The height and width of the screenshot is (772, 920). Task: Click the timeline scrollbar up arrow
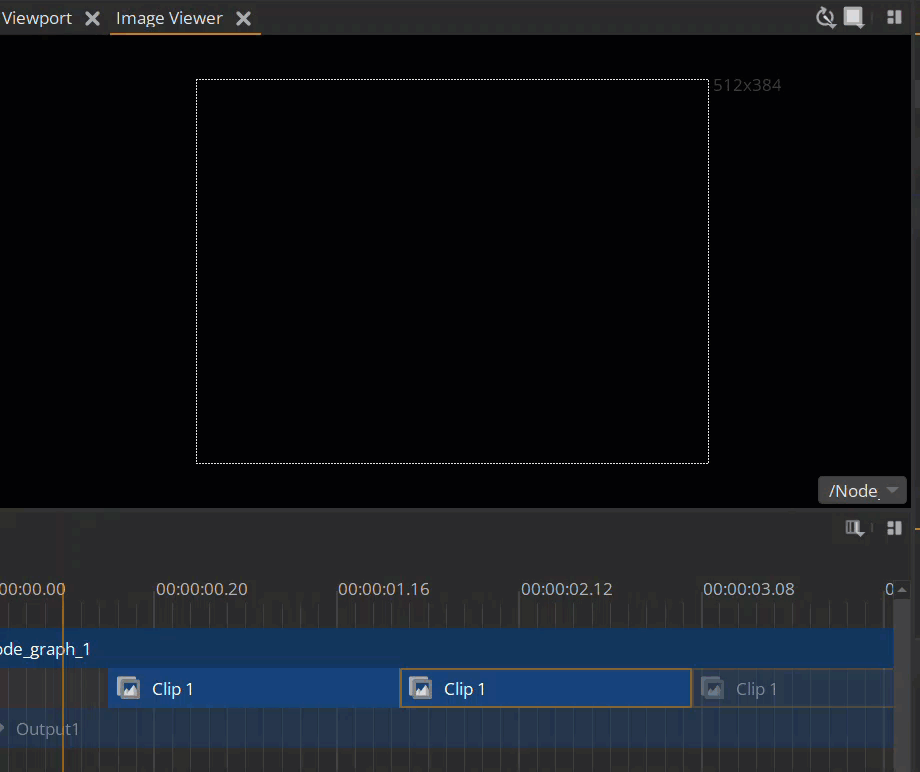(903, 590)
